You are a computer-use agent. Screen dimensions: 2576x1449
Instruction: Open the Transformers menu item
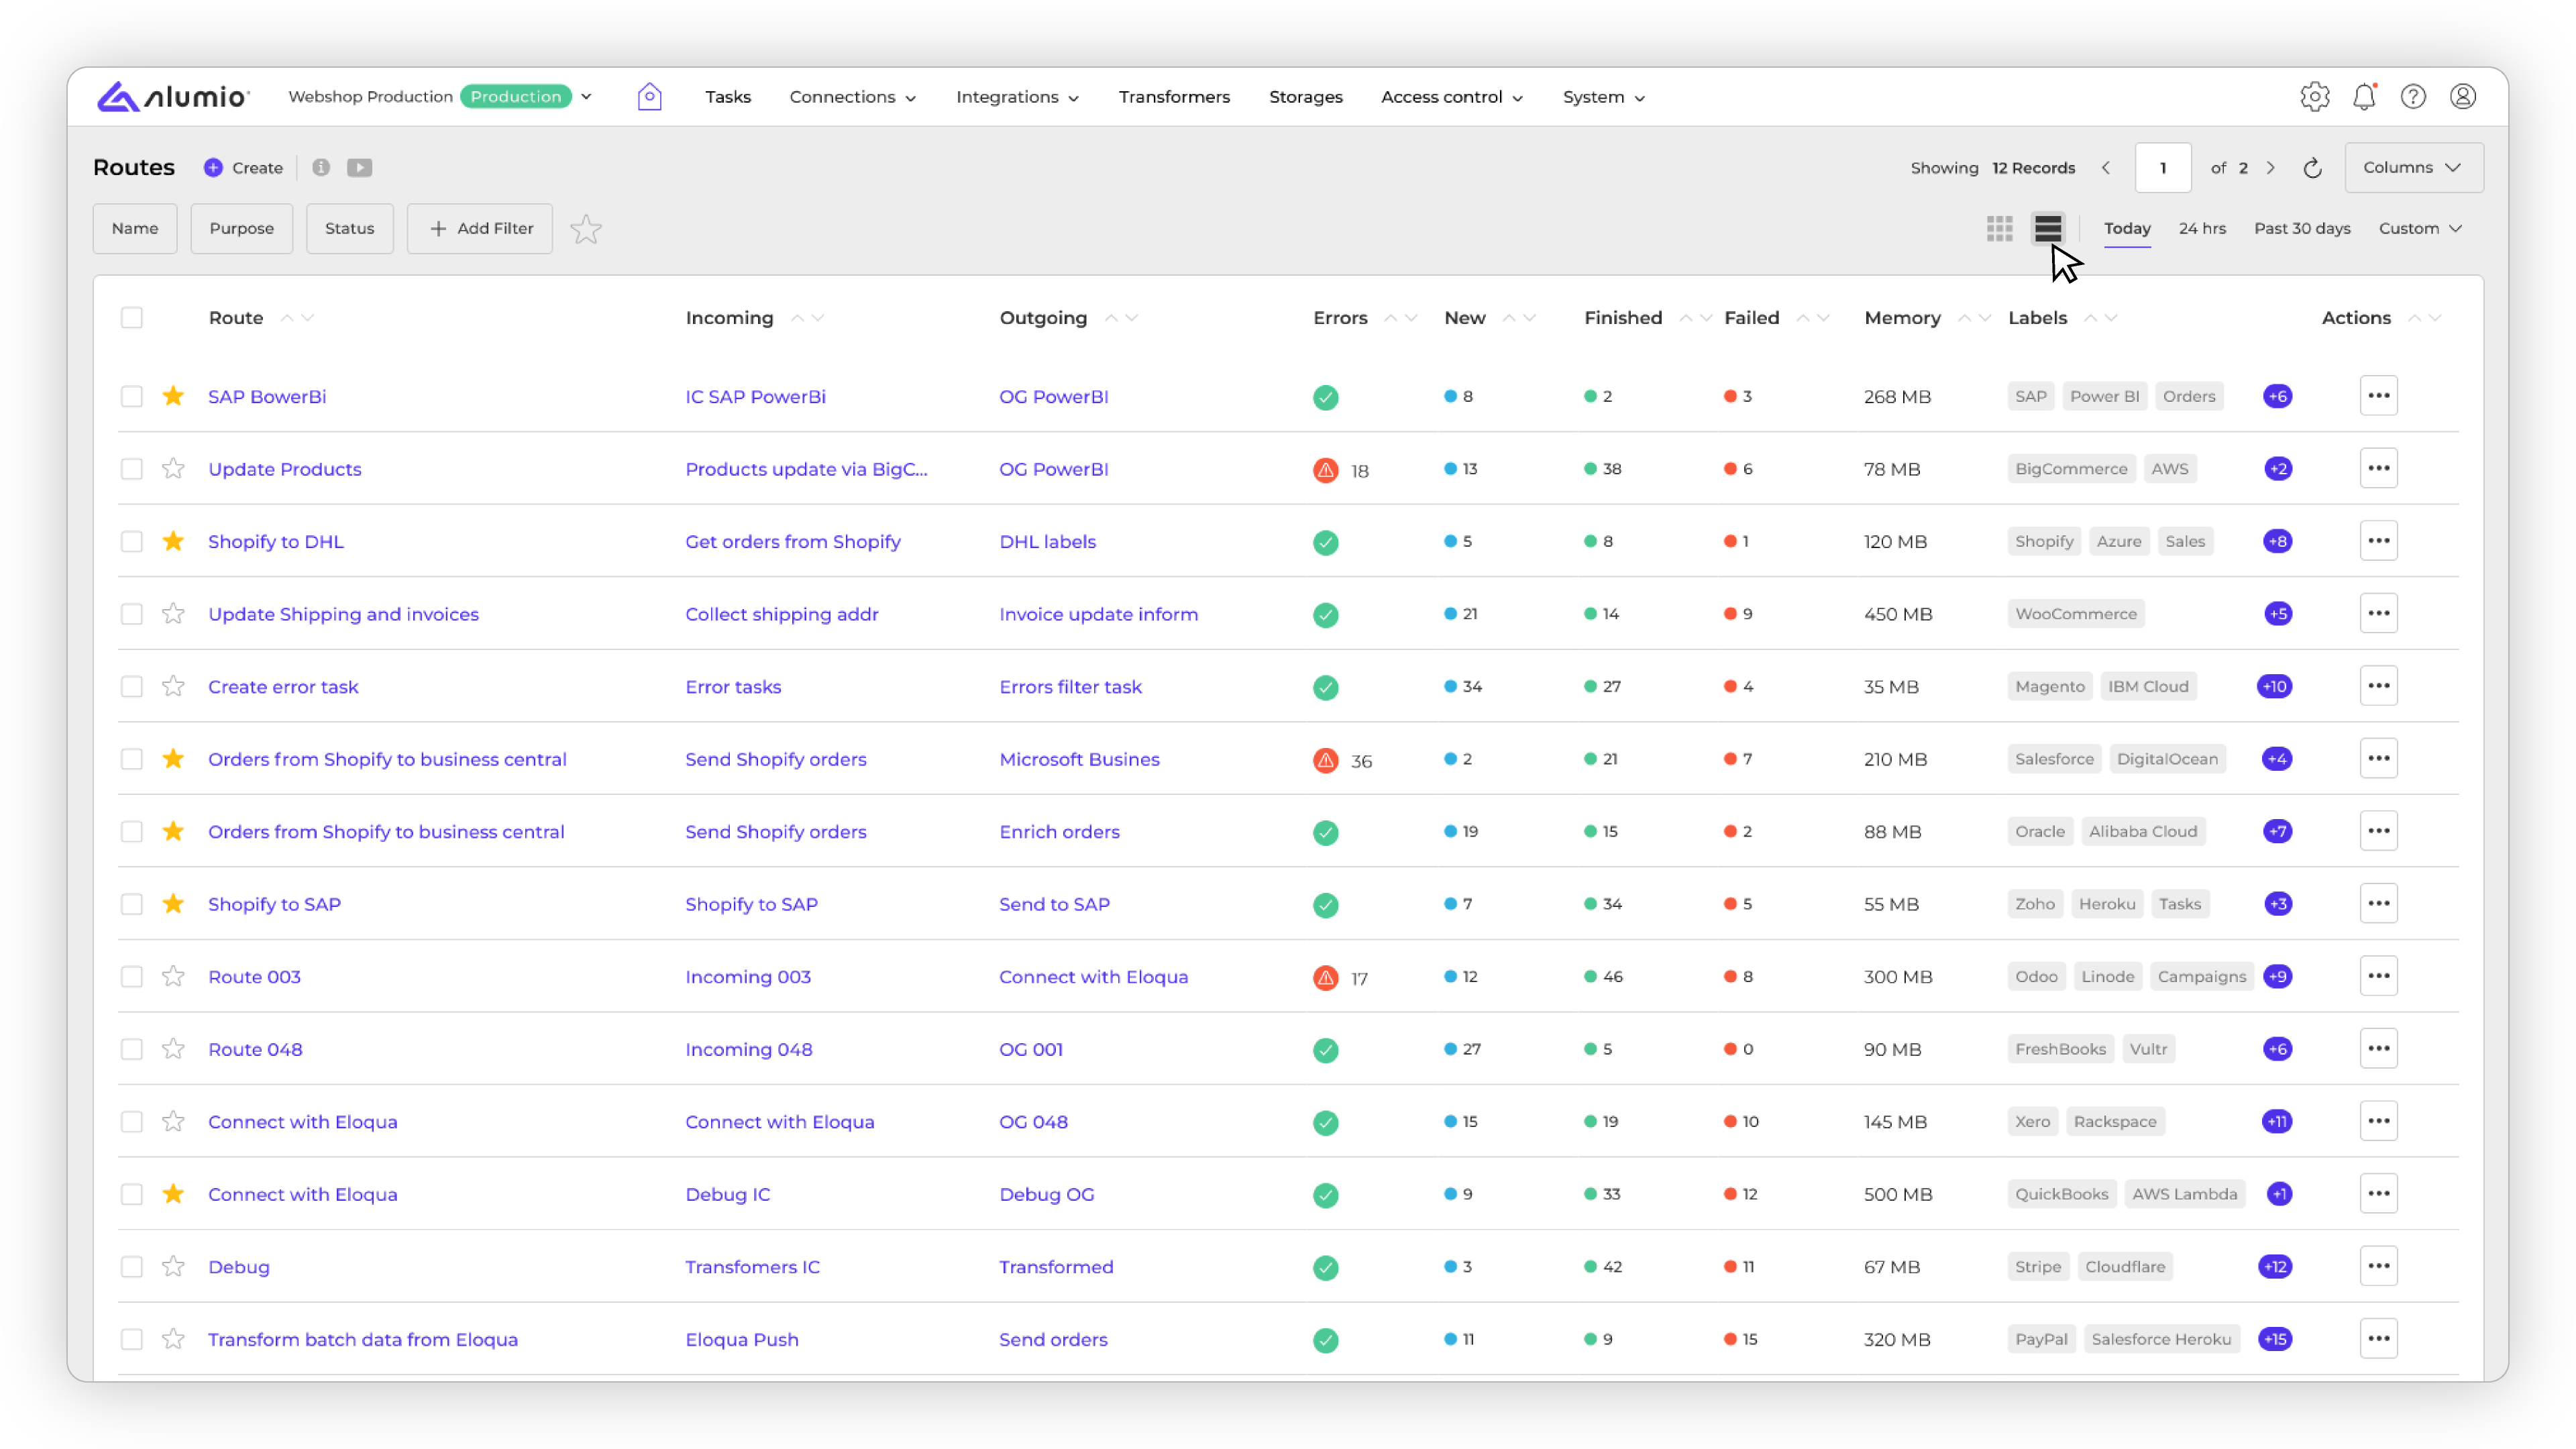click(1174, 97)
